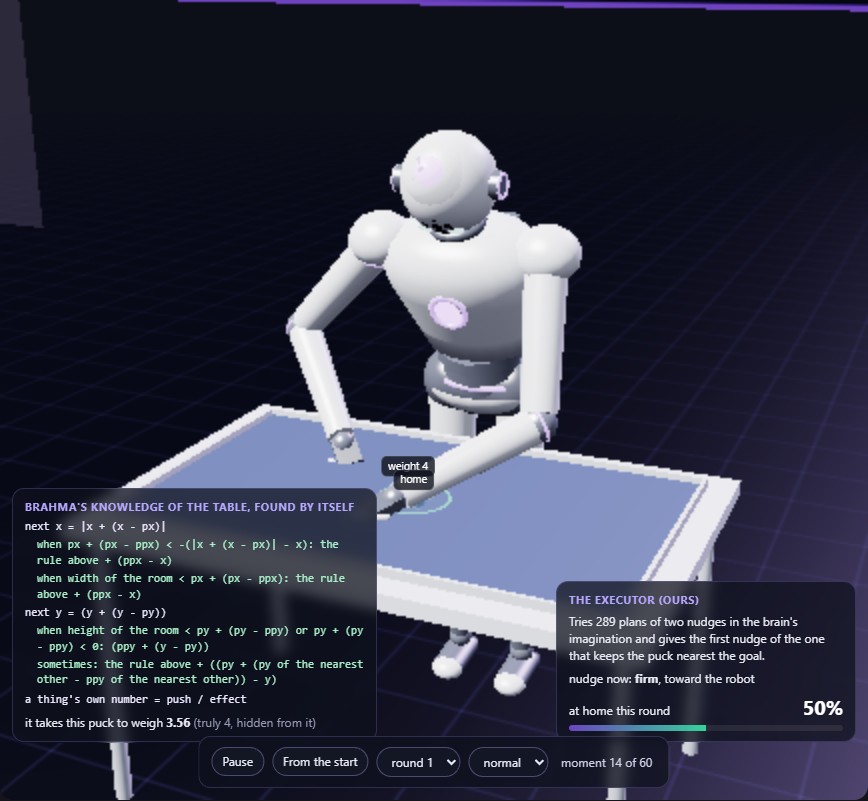Viewport: 868px width, 801px height.
Task: Click the 'width of the room' condition line
Action: click(x=190, y=586)
